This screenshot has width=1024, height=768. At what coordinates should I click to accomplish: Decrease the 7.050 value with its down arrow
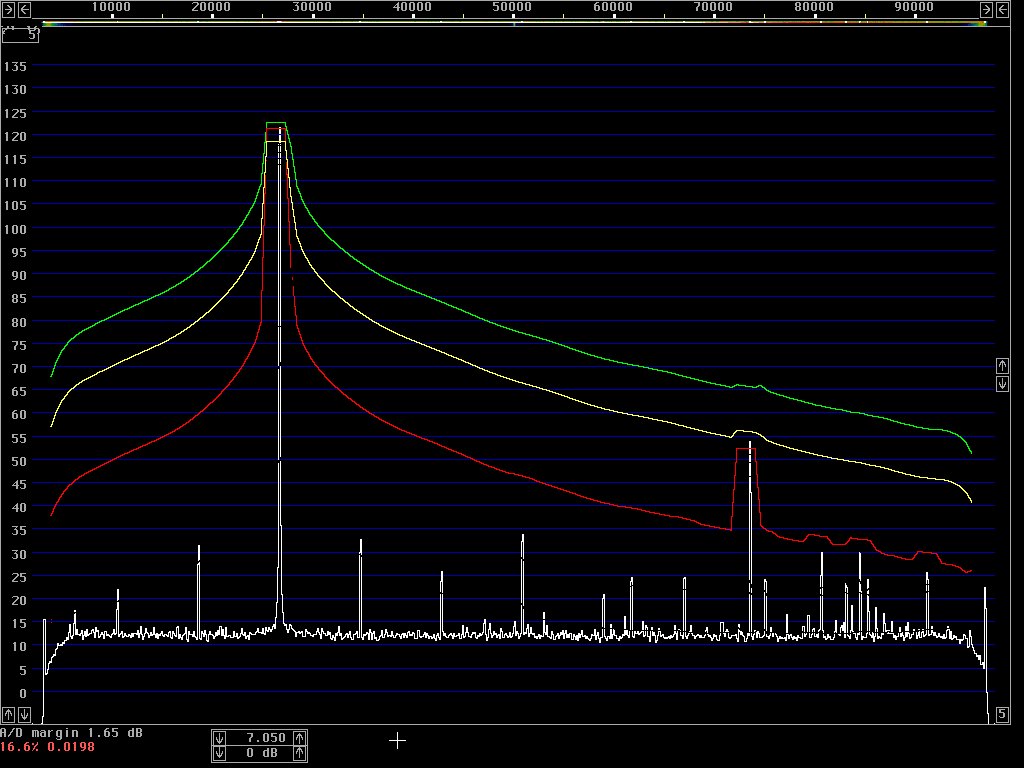219,738
